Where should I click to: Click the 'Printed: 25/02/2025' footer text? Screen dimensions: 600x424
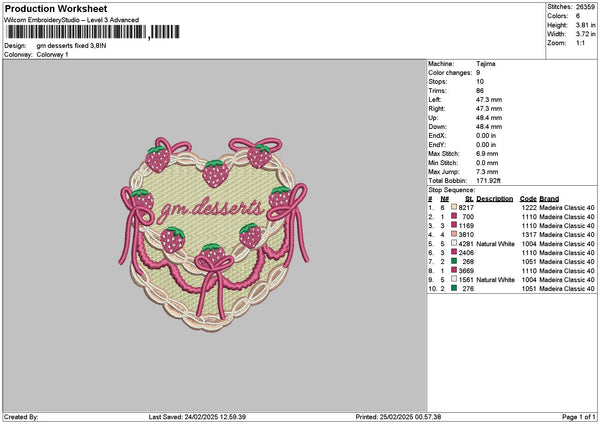[398, 417]
